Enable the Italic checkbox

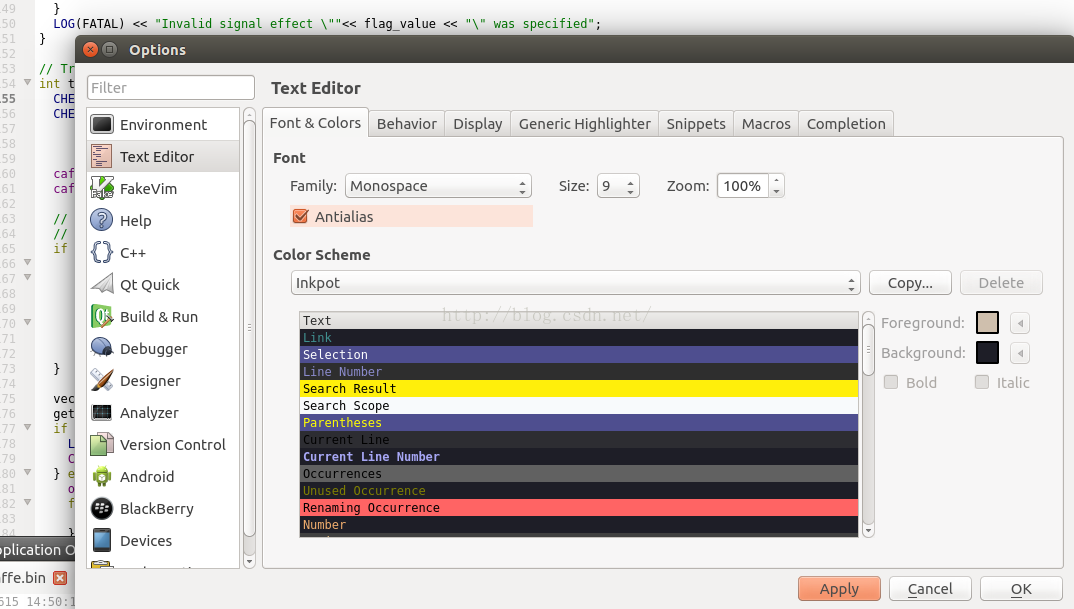(982, 382)
